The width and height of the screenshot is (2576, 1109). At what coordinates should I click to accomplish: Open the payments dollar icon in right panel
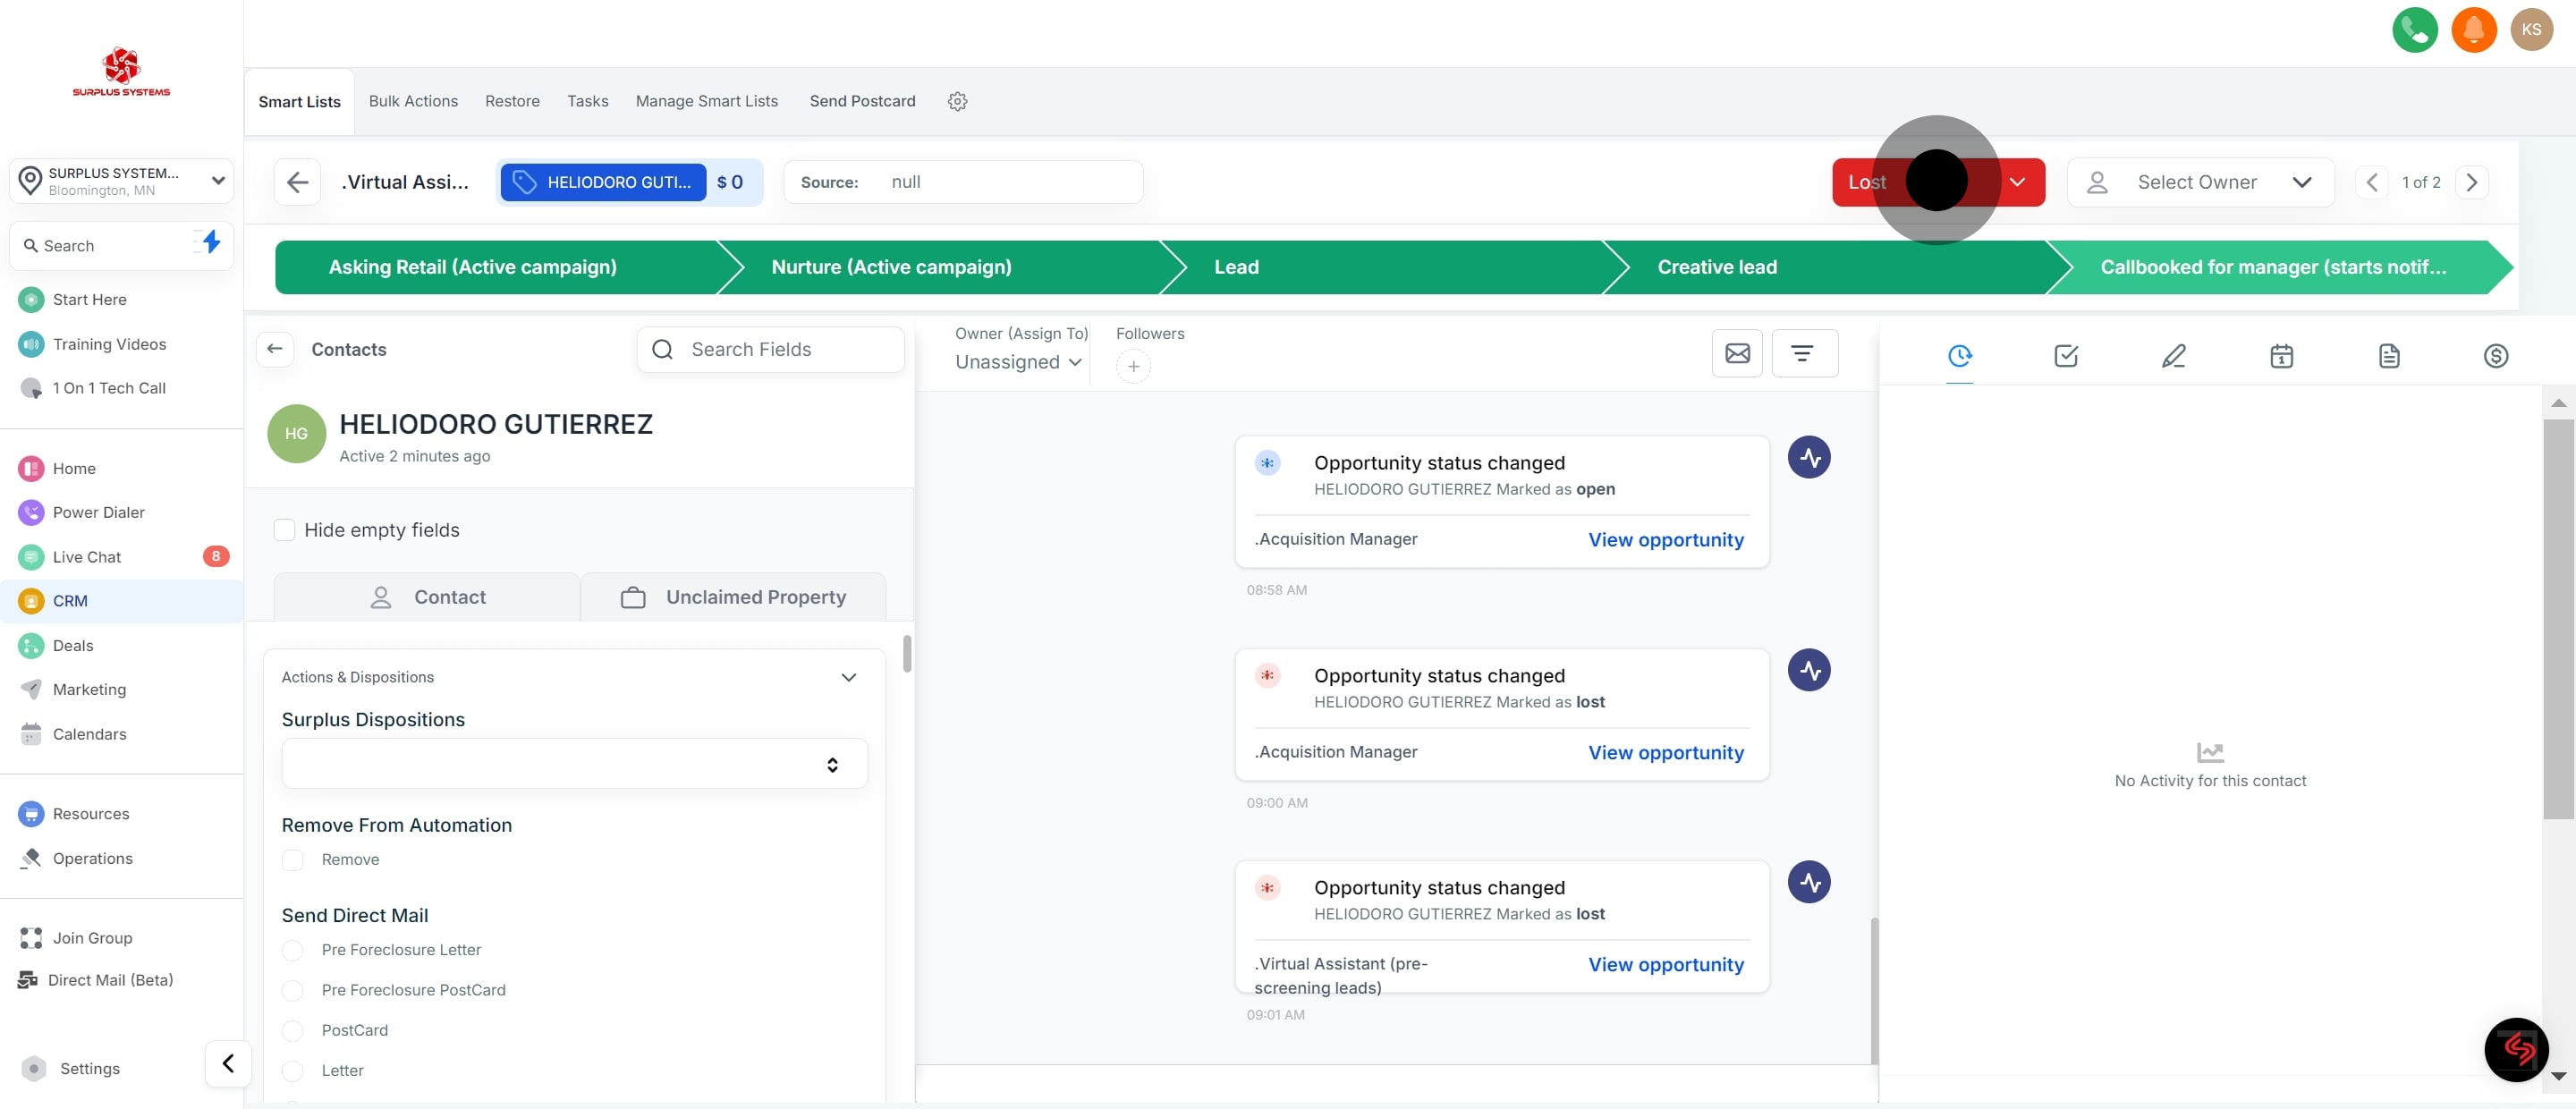pos(2495,356)
